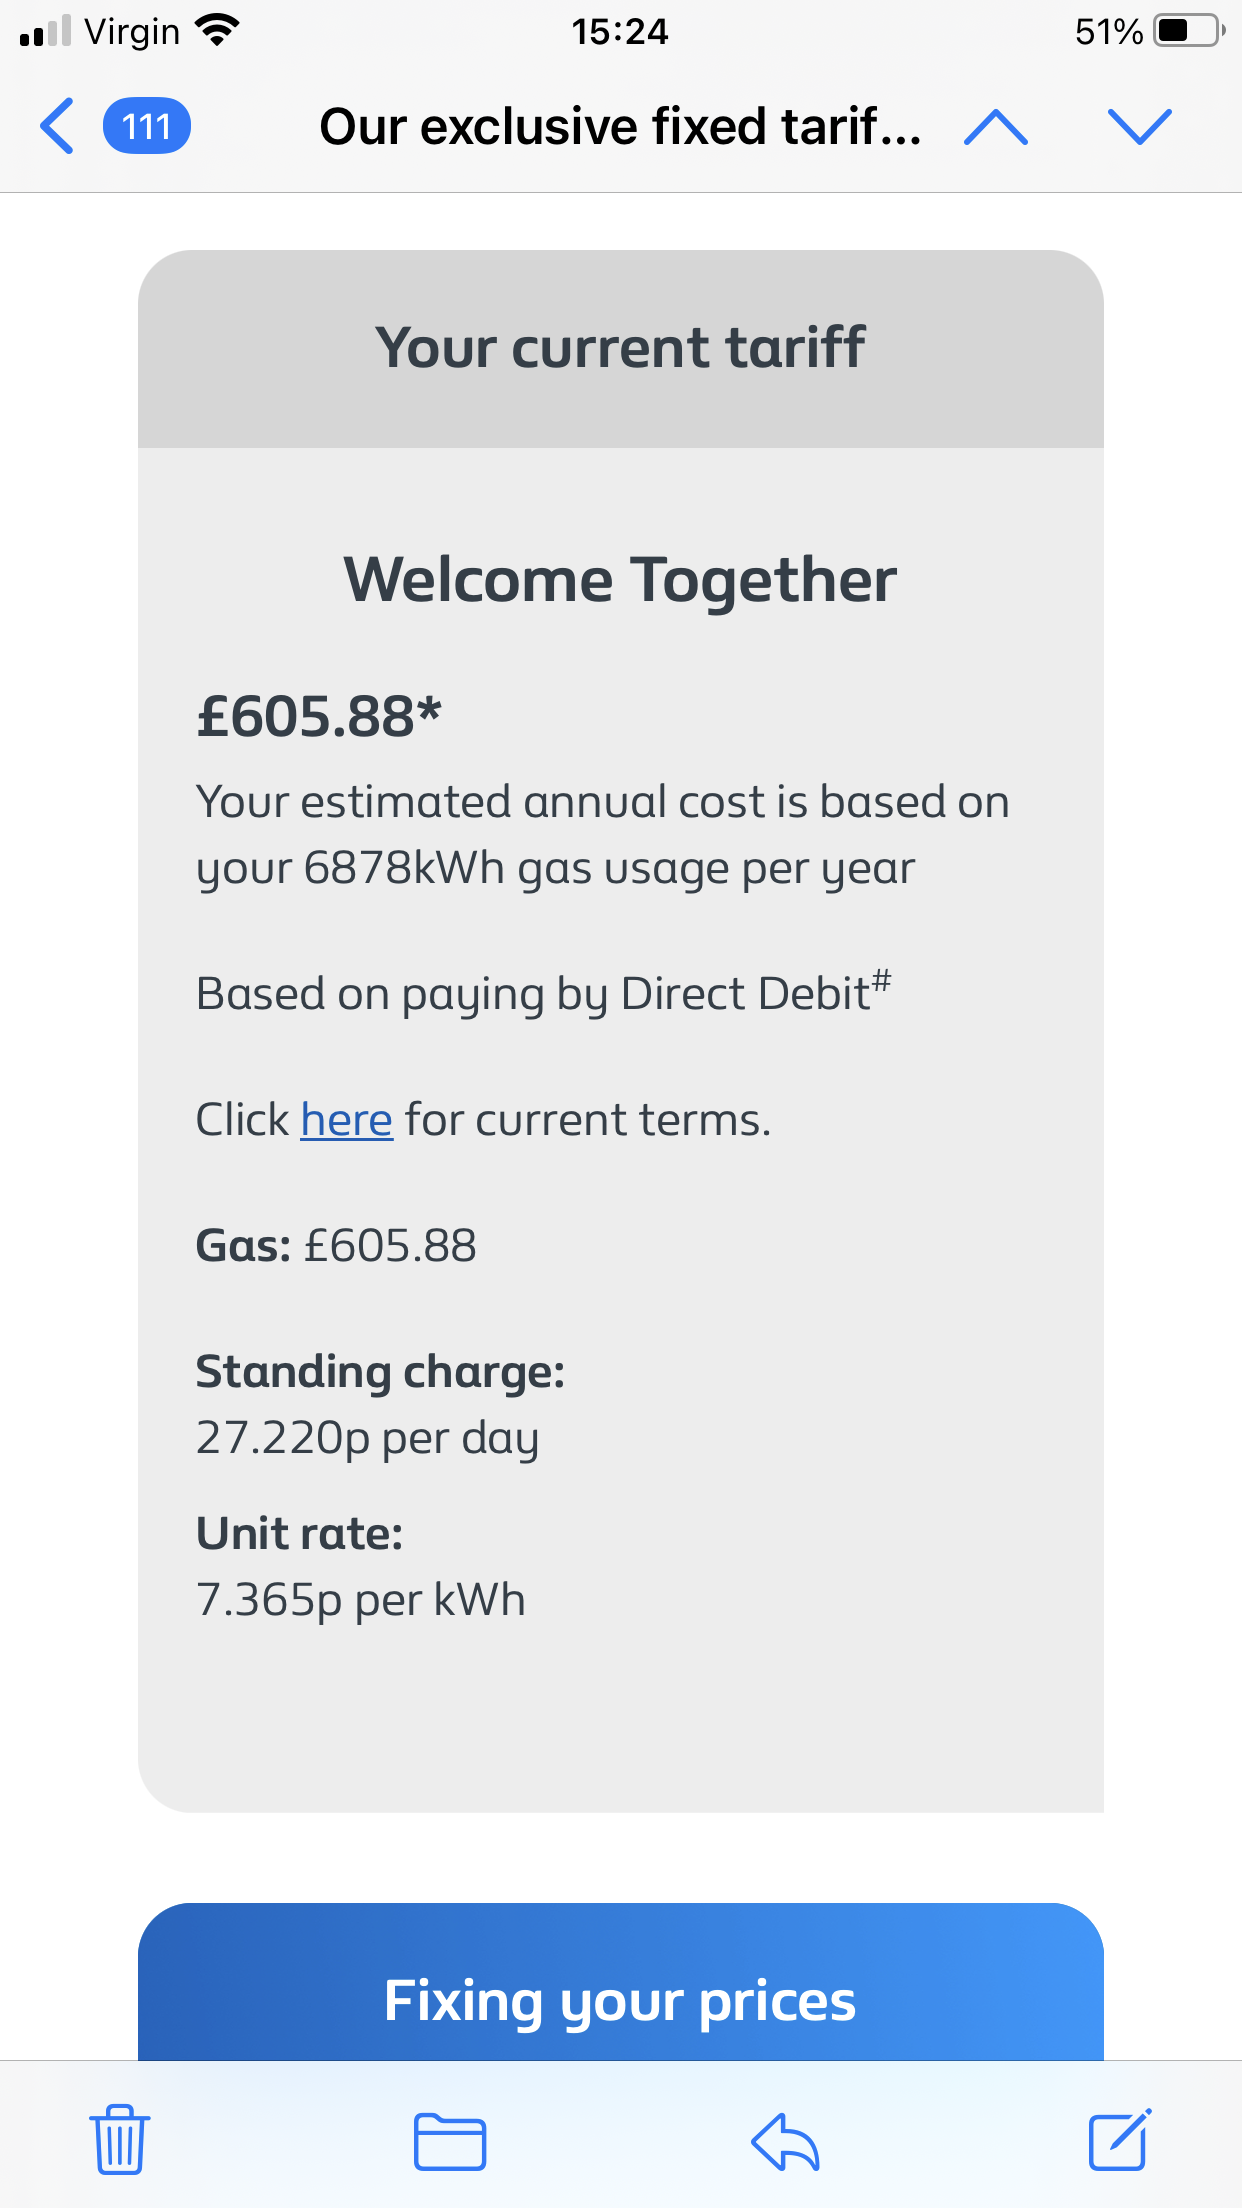
Task: Tap the back chevron to the inbox
Action: coord(57,127)
